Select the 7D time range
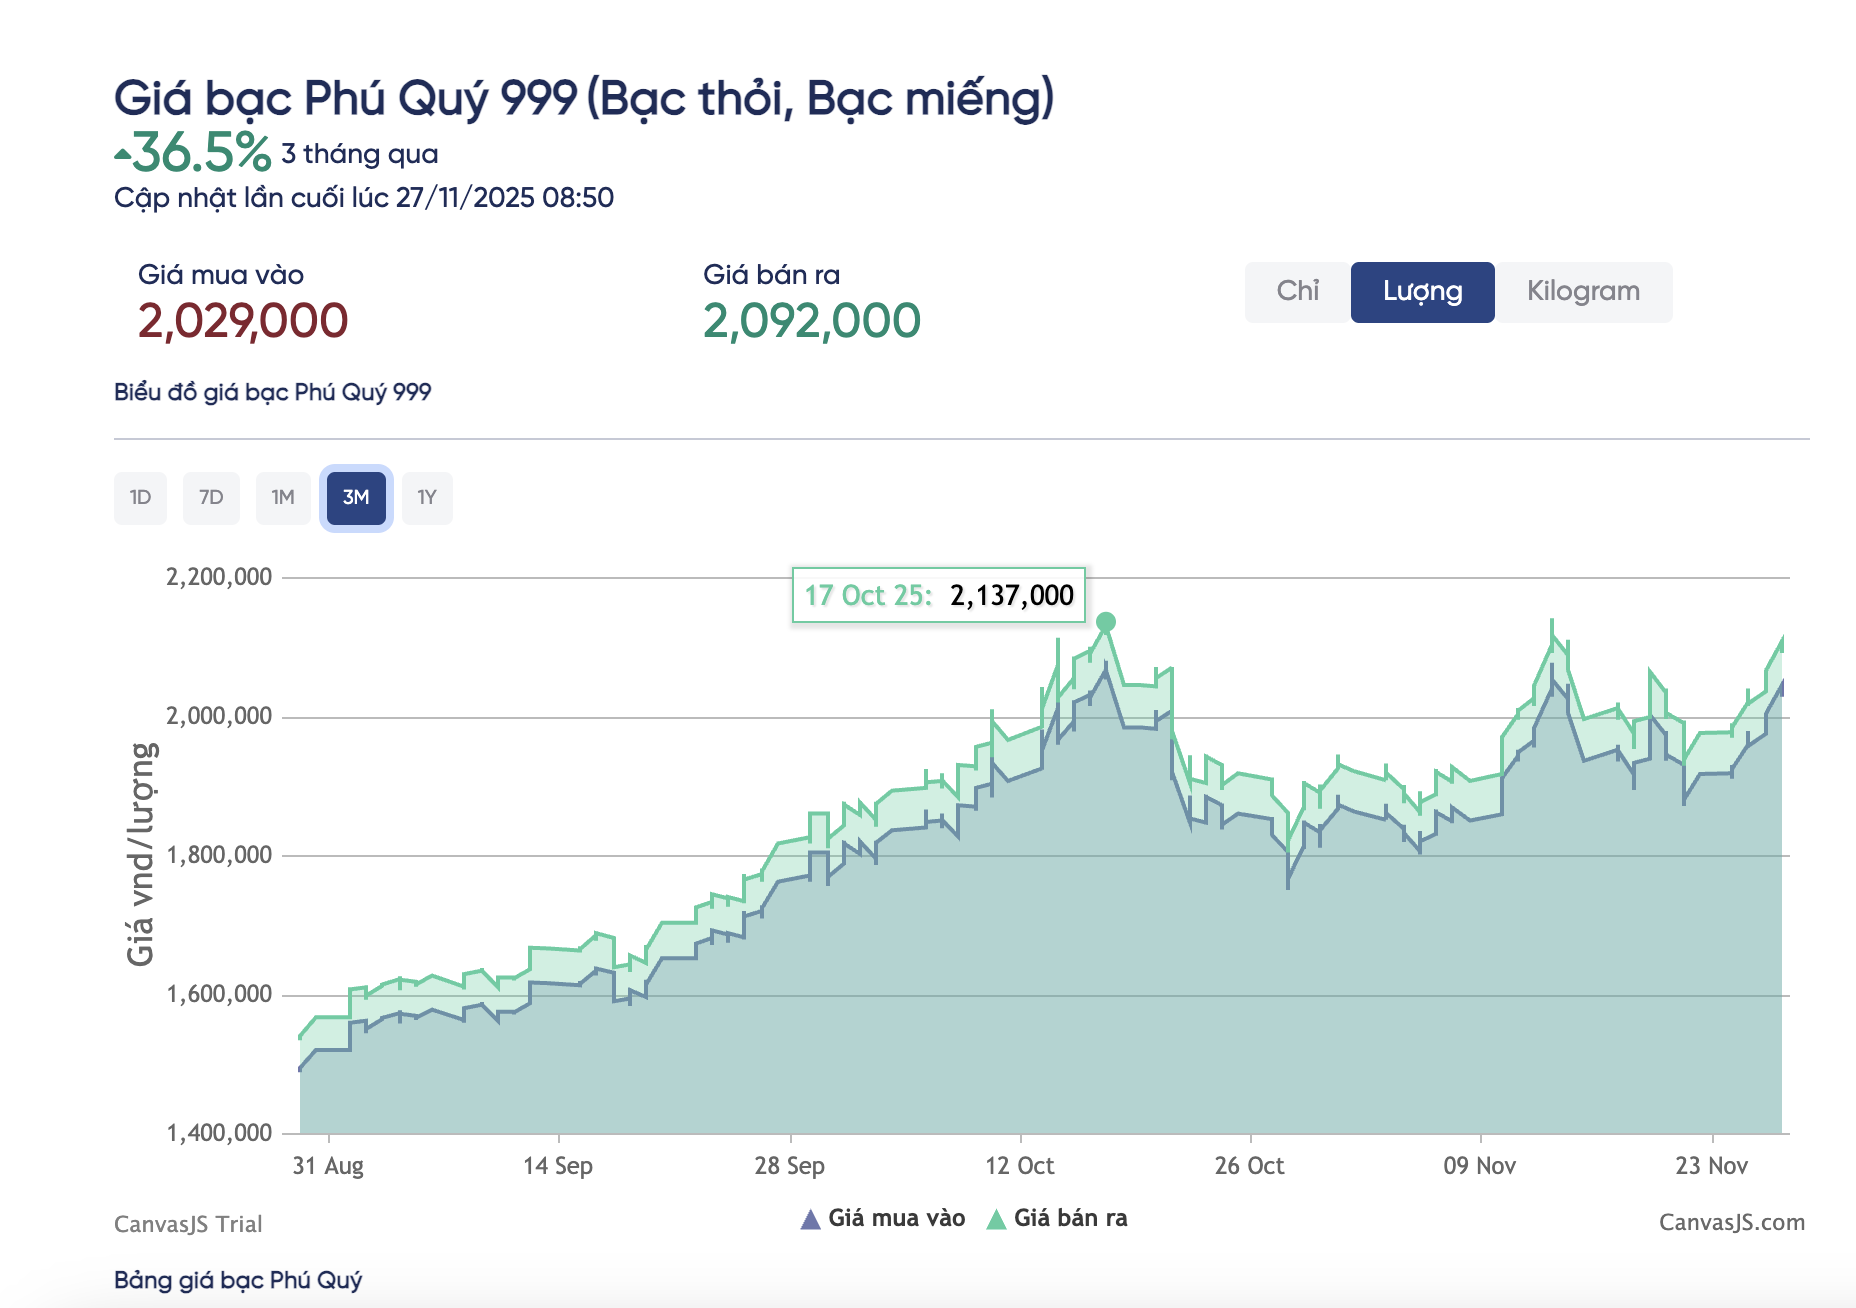The image size is (1856, 1308). point(211,498)
